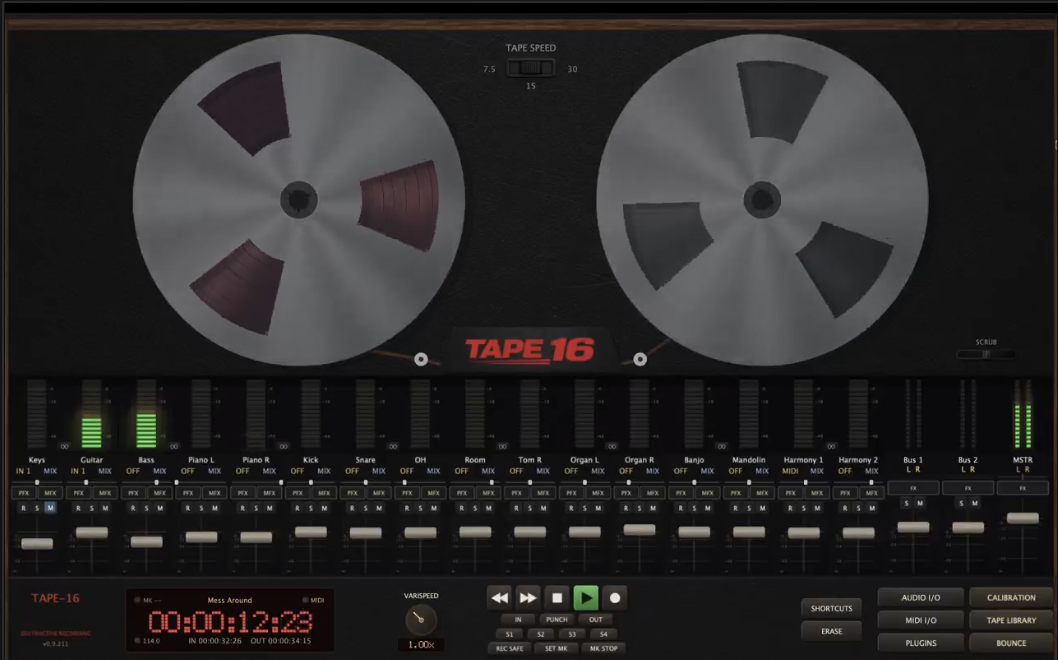Viewport: 1058px width, 660px height.
Task: Click the Guitar track volume fader
Action: coord(92,532)
